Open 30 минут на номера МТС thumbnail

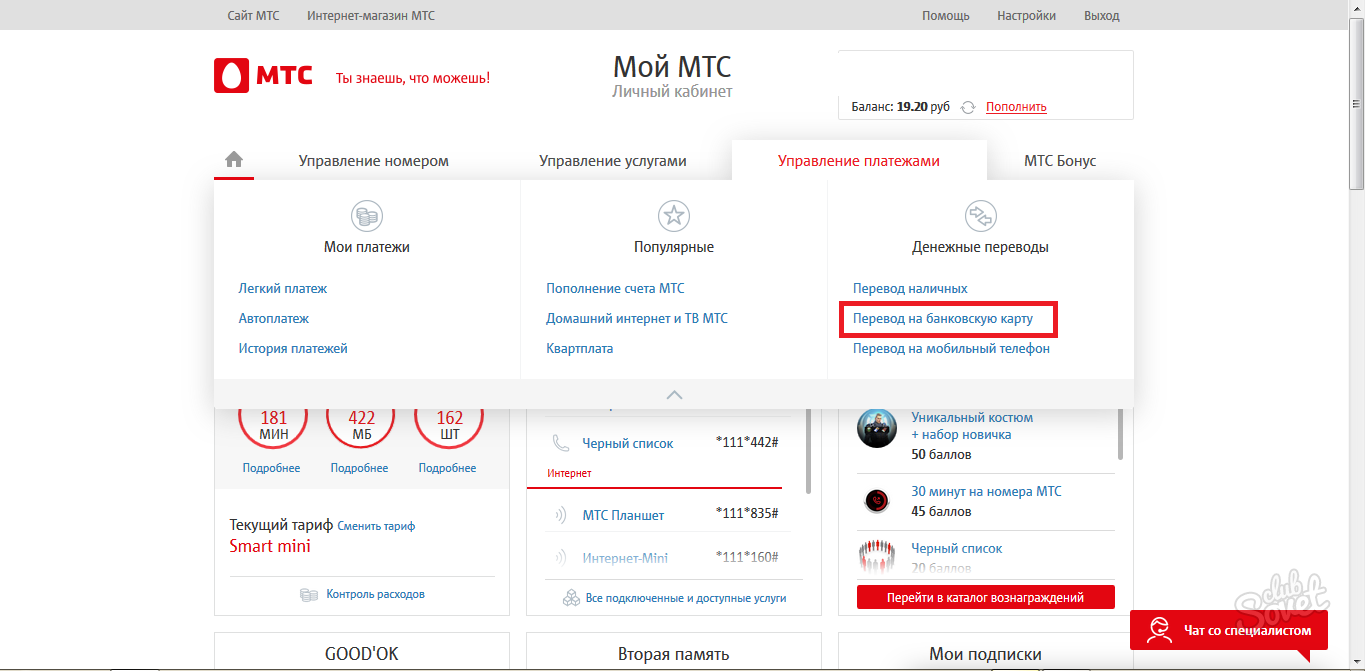click(877, 499)
